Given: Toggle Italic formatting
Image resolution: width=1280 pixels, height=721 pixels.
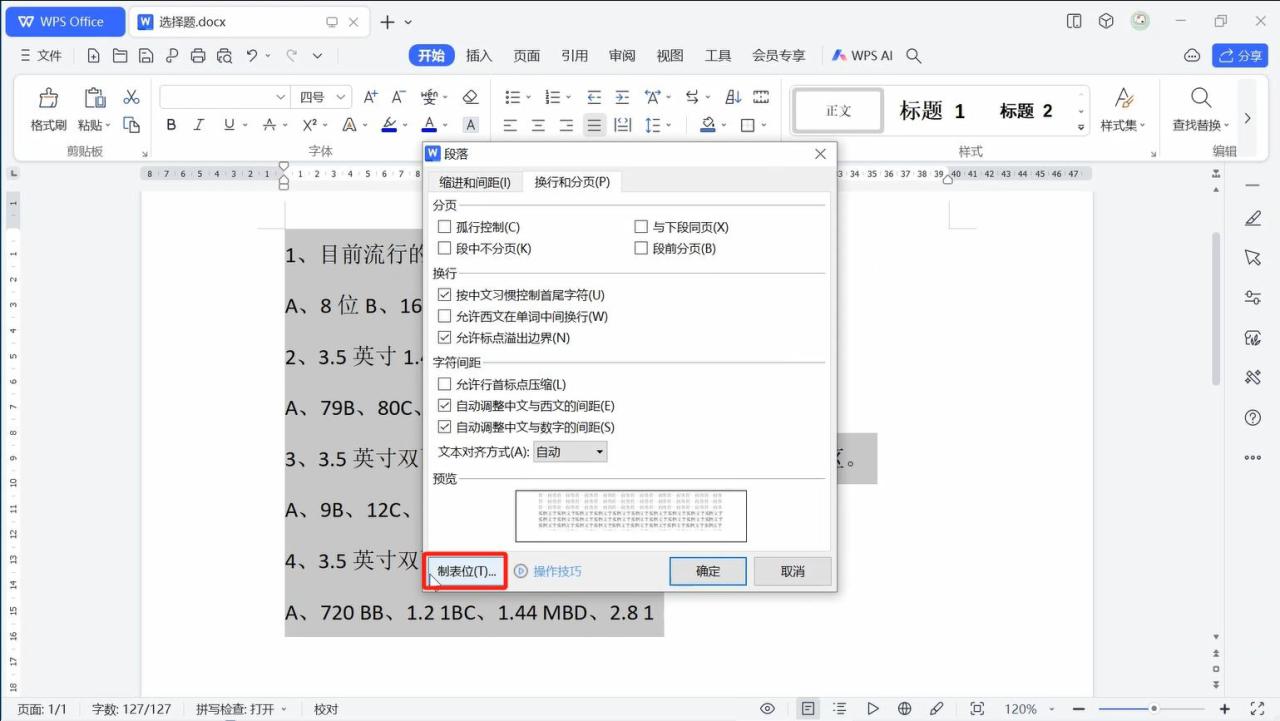Looking at the screenshot, I should [198, 125].
